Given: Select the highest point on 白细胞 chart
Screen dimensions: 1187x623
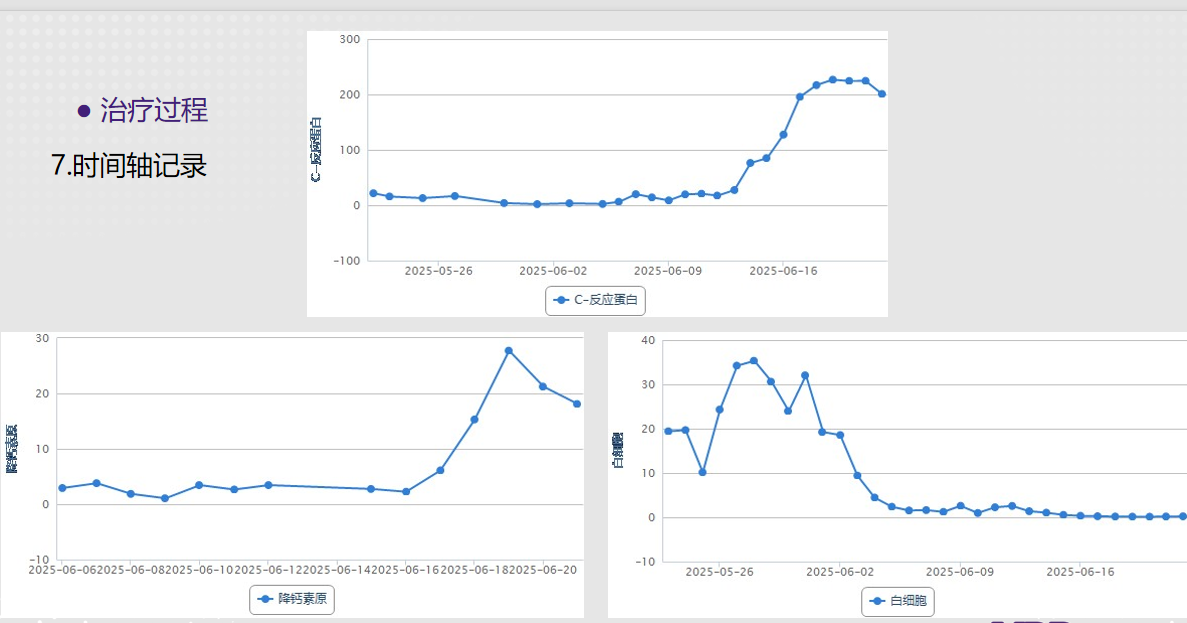Looking at the screenshot, I should click(754, 361).
